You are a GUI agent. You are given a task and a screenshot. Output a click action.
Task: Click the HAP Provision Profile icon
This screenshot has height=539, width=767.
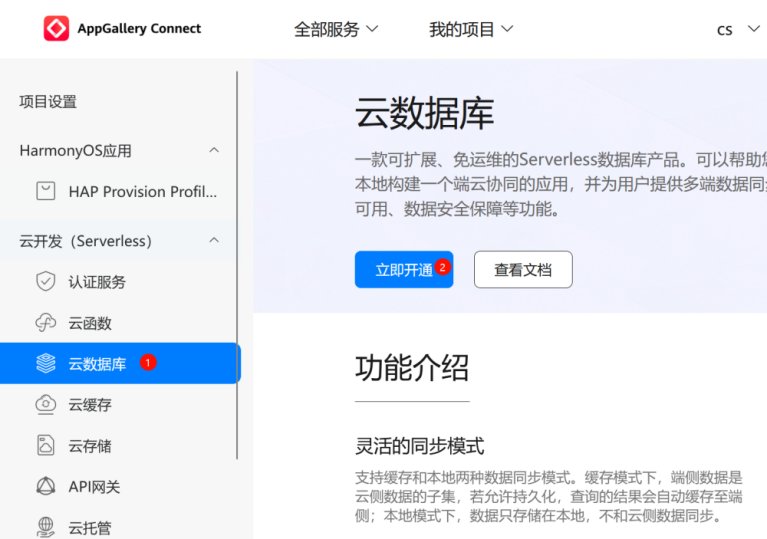click(46, 191)
